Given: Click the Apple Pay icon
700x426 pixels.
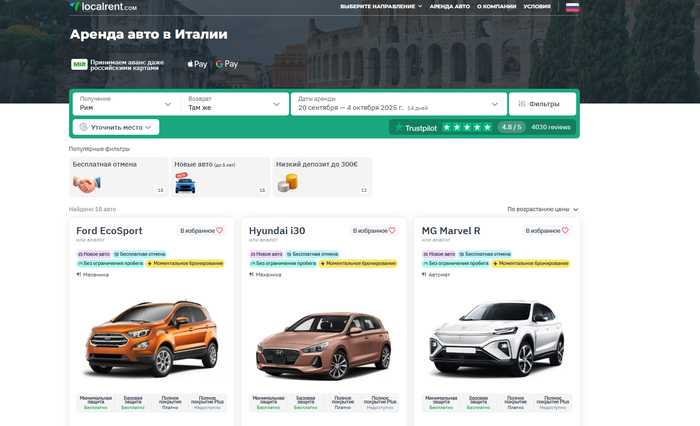Looking at the screenshot, I should [x=197, y=64].
